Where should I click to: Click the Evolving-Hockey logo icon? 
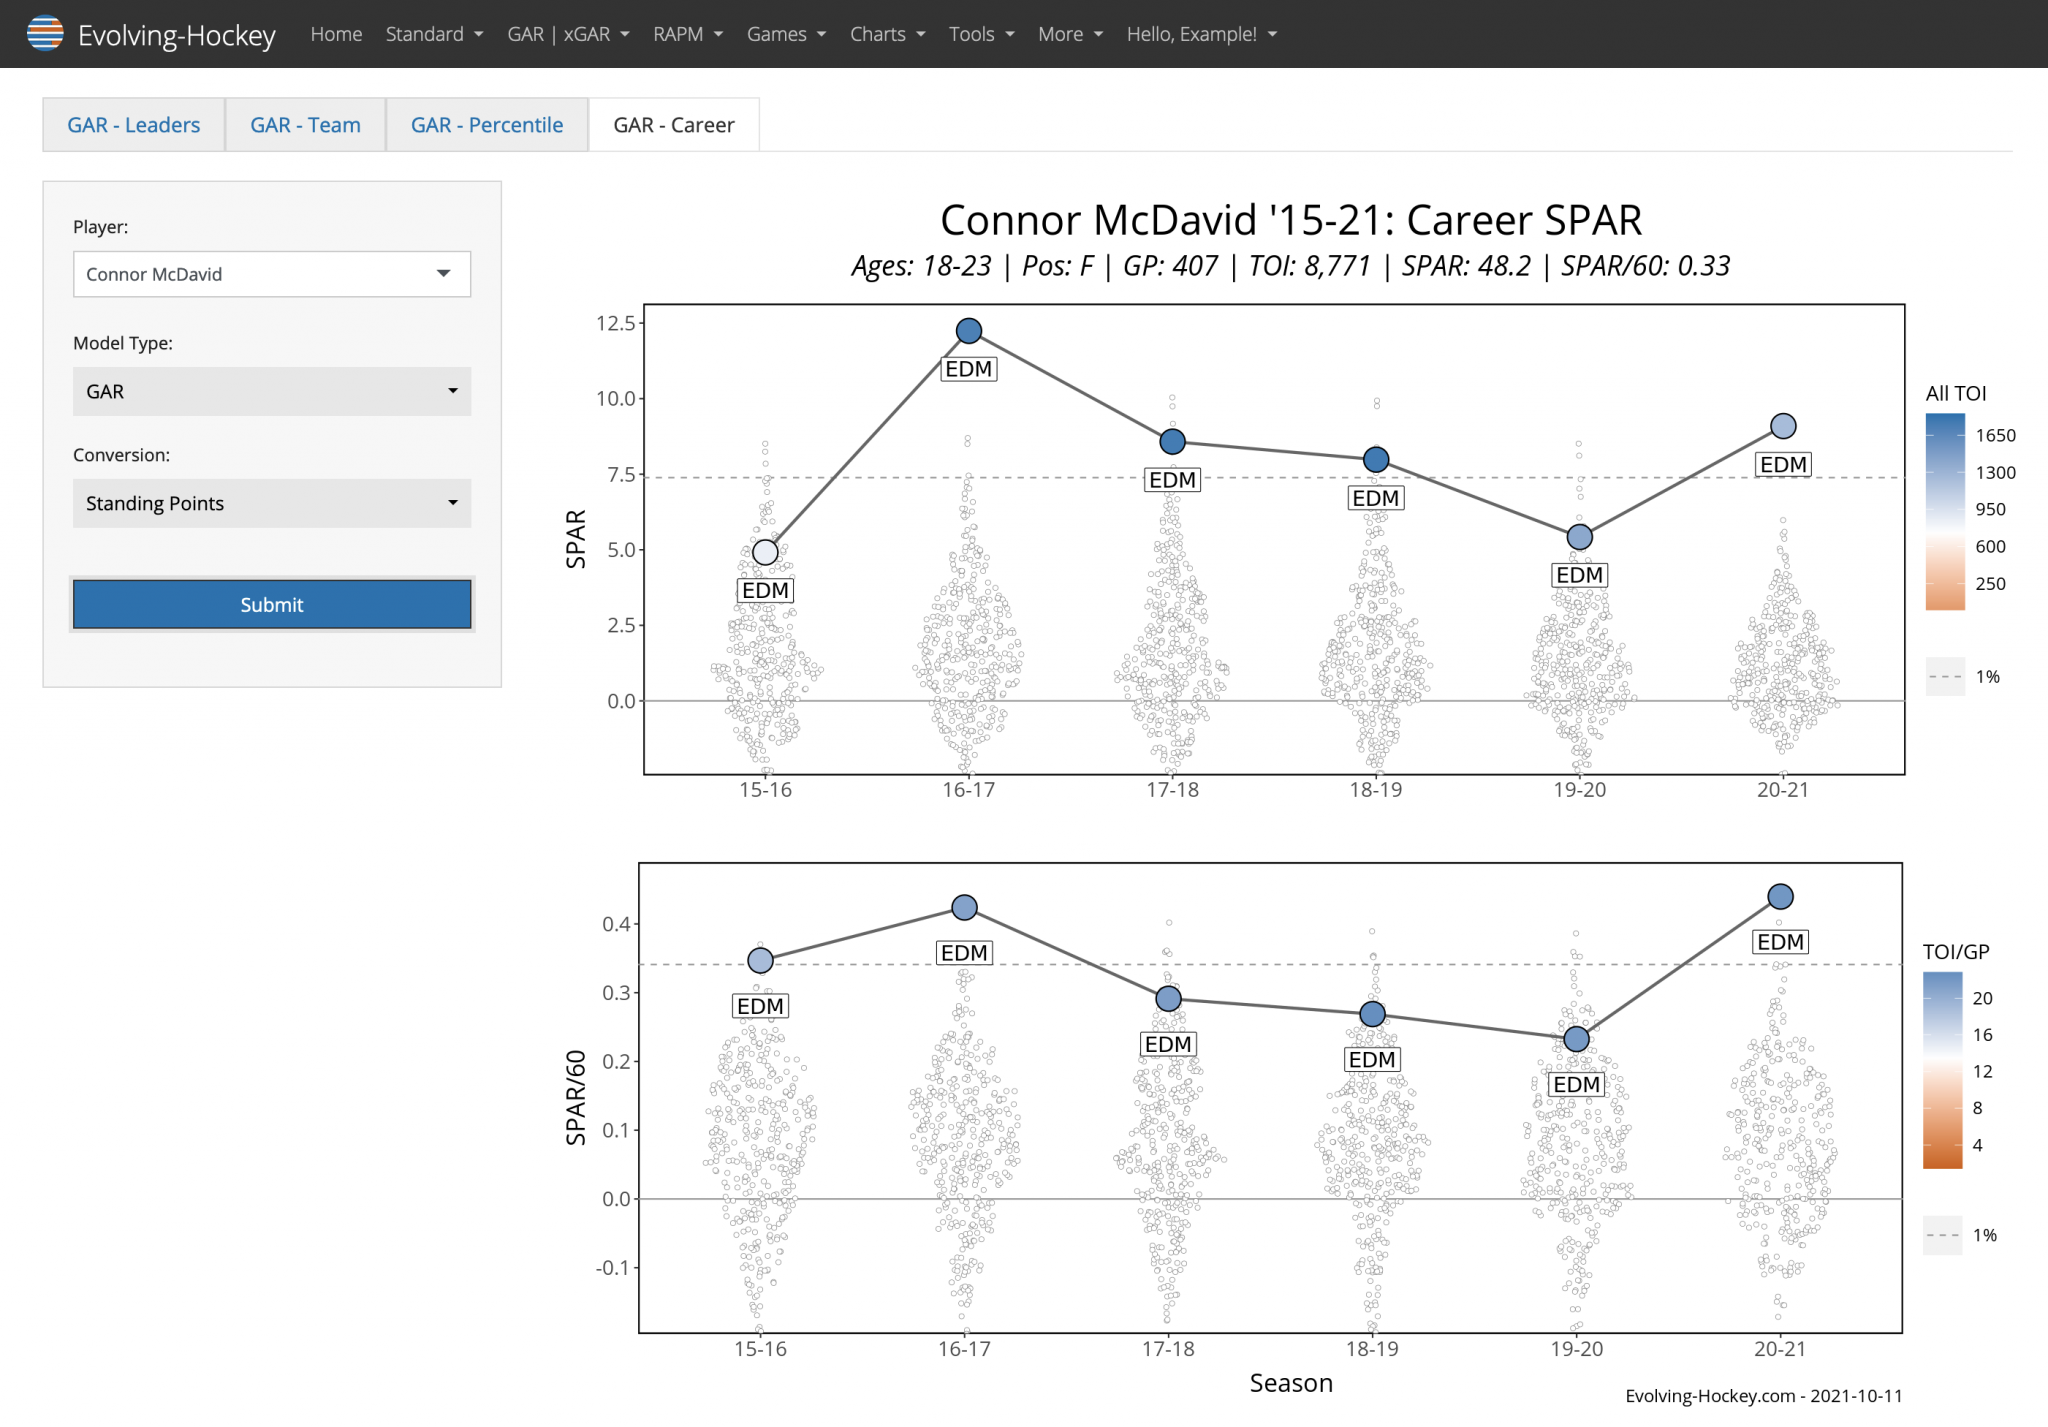point(45,34)
